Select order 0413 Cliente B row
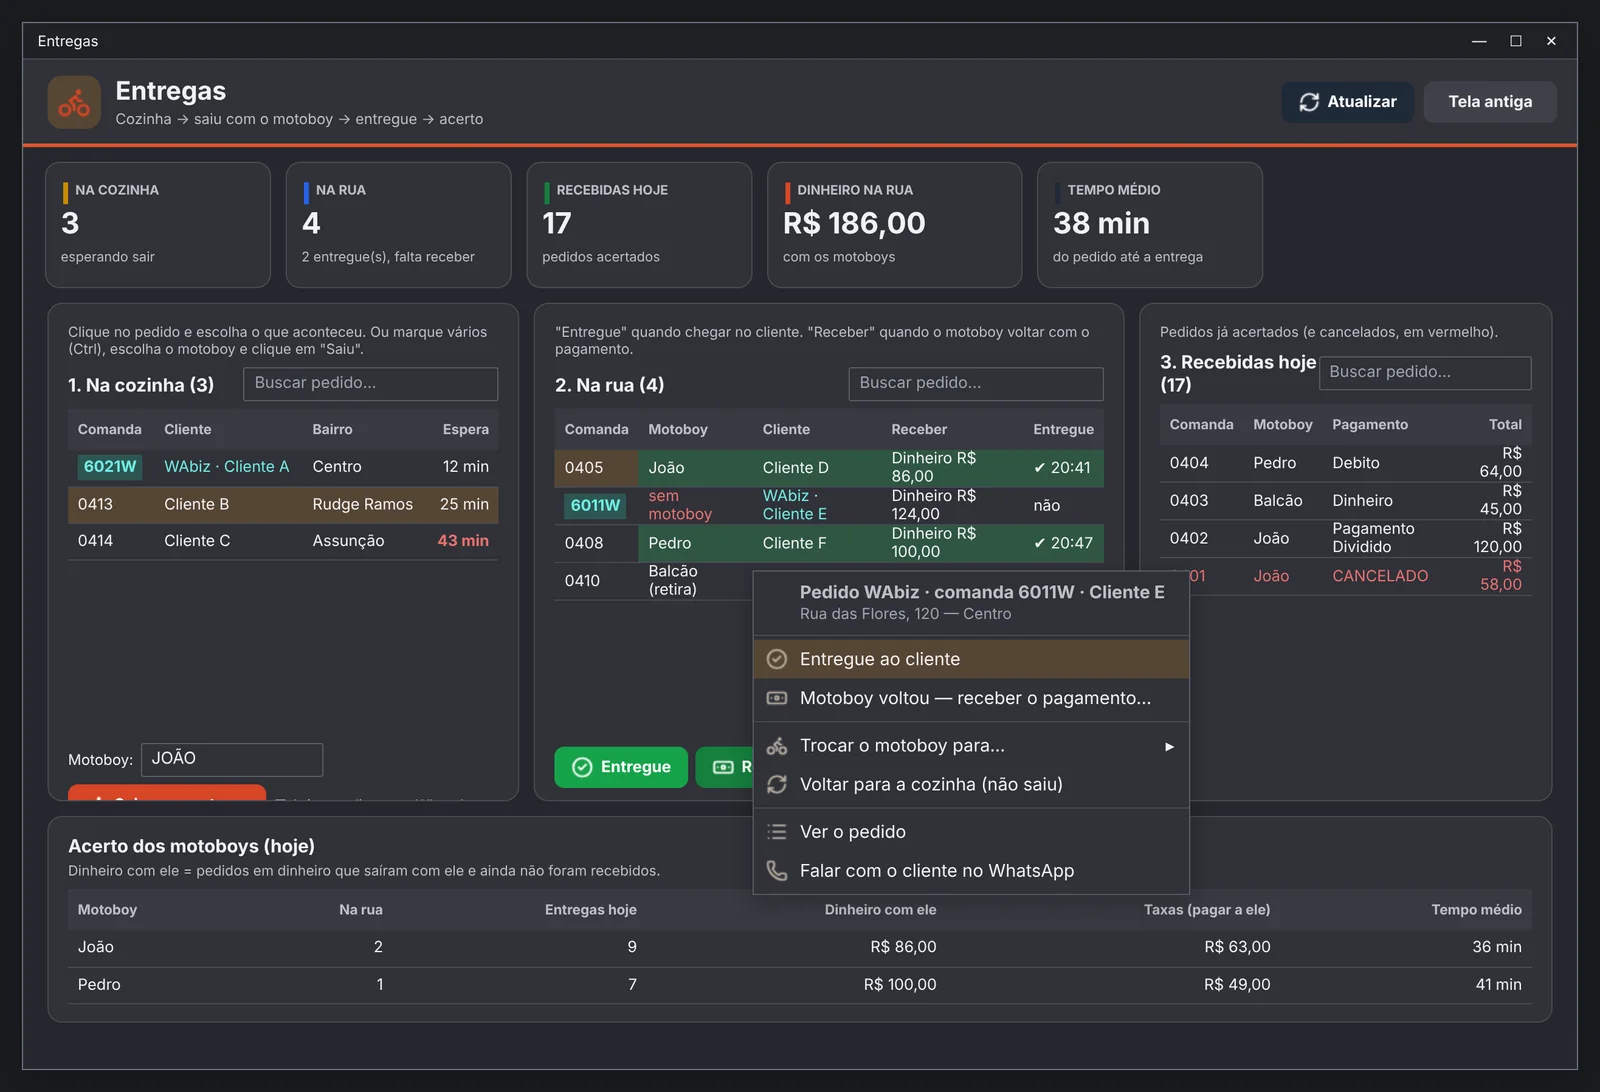 [283, 504]
